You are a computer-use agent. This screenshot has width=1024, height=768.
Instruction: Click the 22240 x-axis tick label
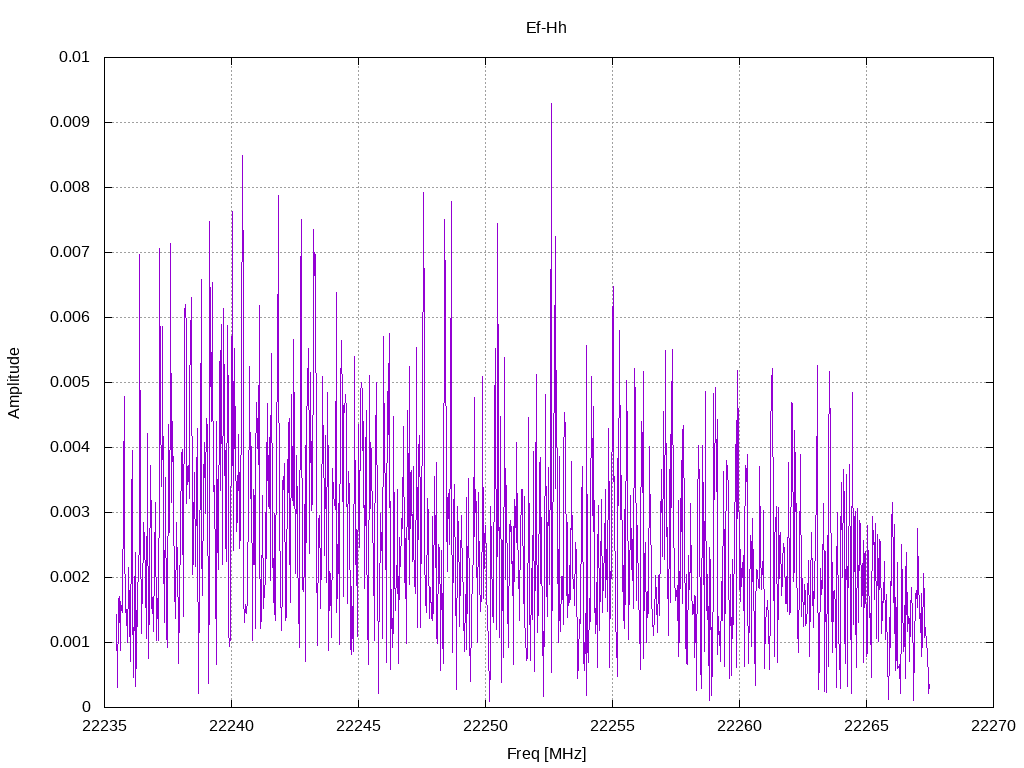coord(231,726)
